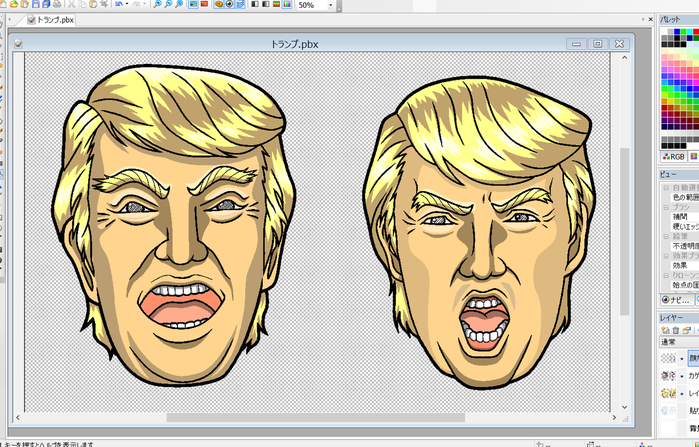
Task: Click the black-and-white half icon
Action: point(255,4)
